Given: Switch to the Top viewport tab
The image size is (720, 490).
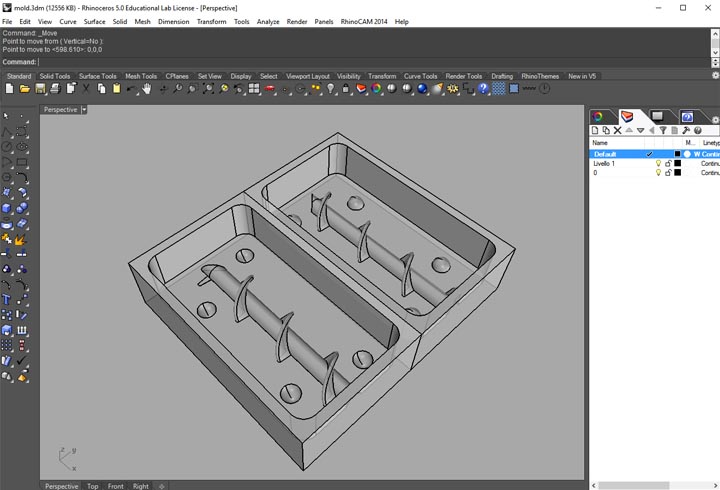Looking at the screenshot, I should [x=93, y=486].
